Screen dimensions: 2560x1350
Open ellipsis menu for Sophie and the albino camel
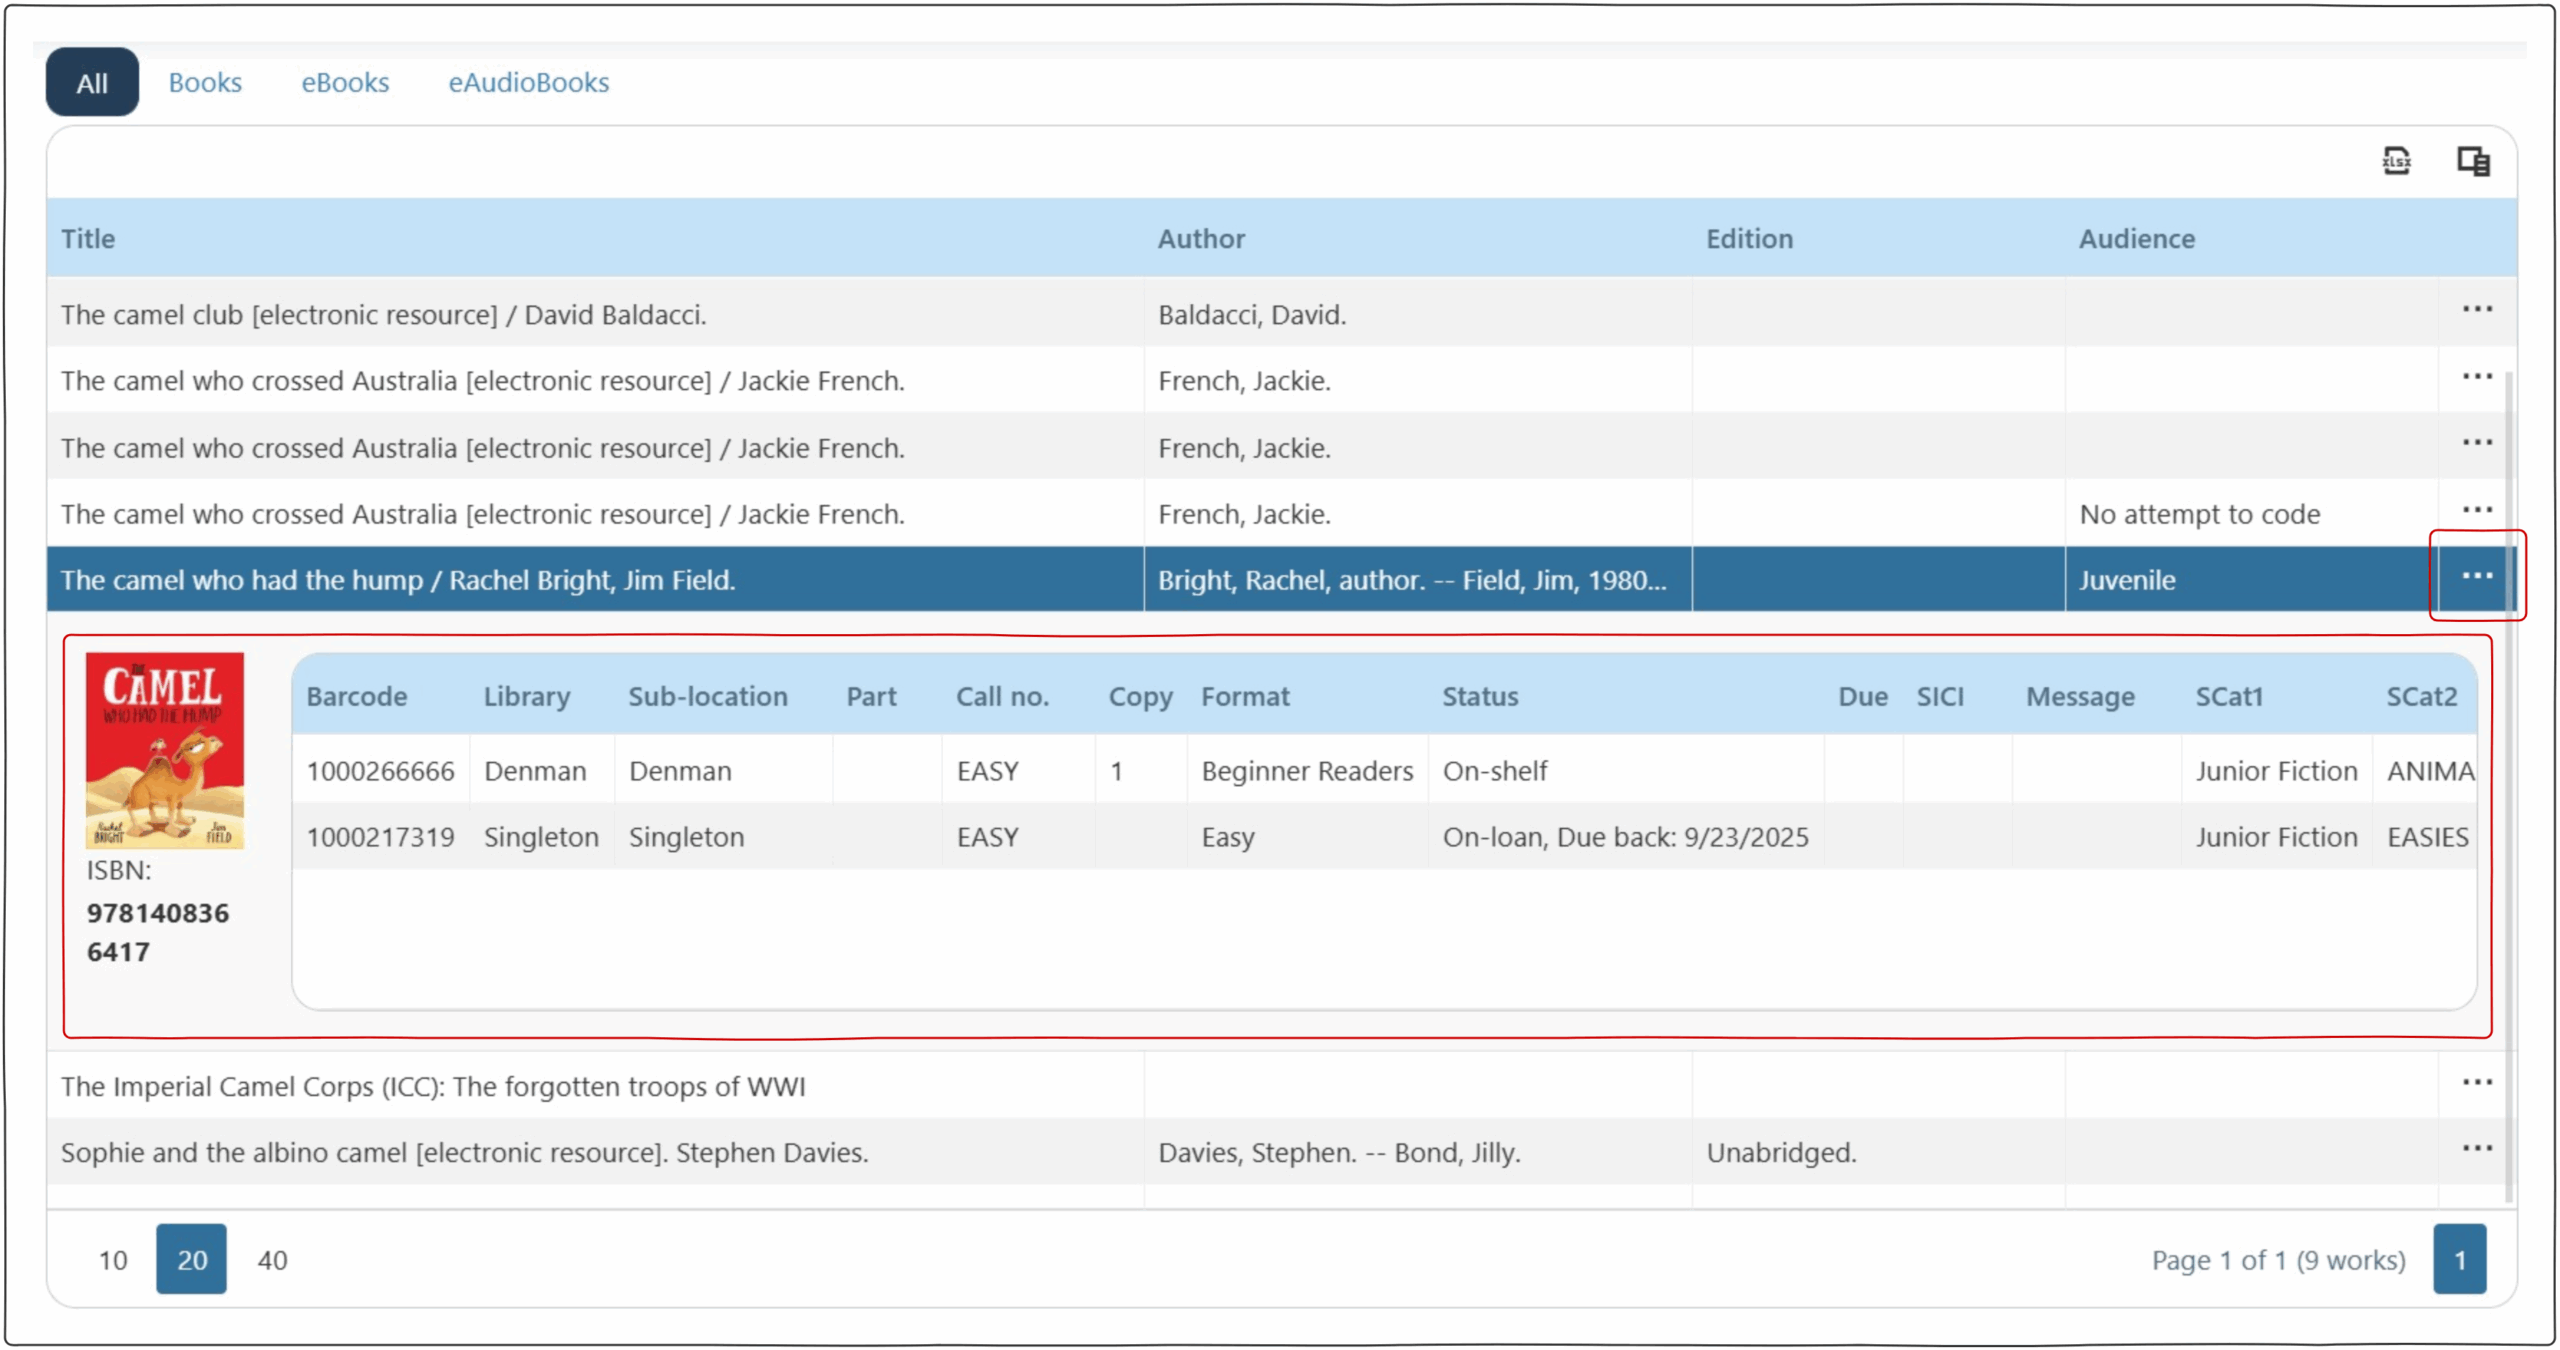(x=2476, y=1148)
